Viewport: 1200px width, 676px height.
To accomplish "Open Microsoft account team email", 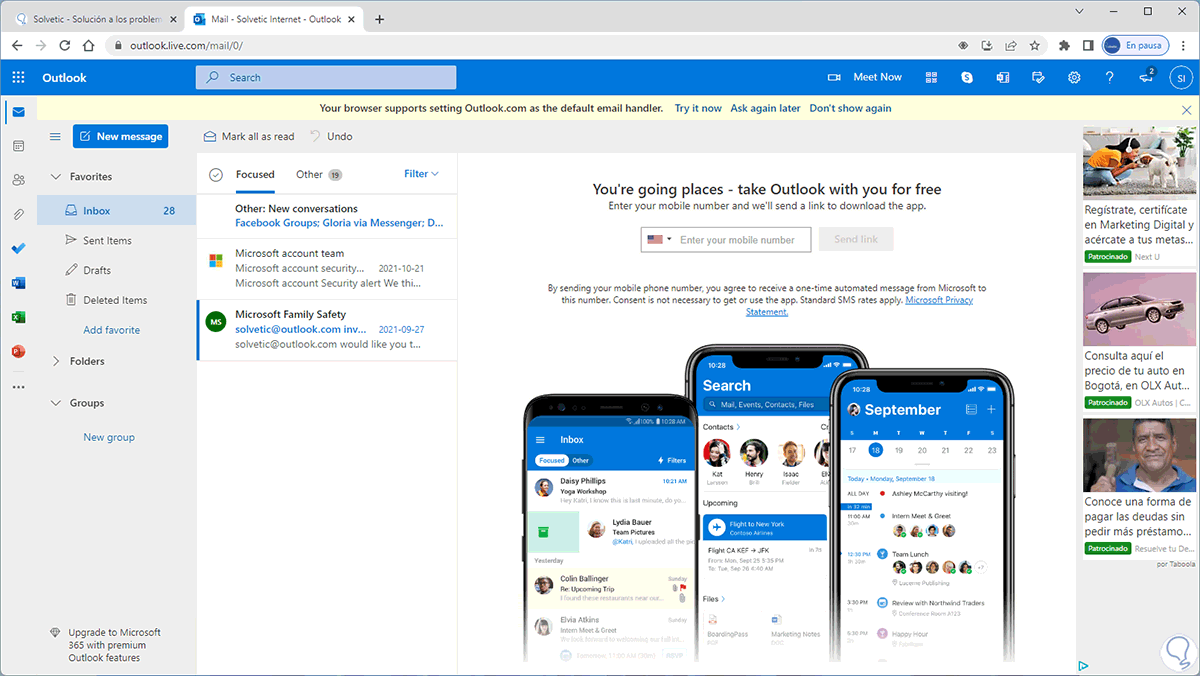I will [327, 269].
